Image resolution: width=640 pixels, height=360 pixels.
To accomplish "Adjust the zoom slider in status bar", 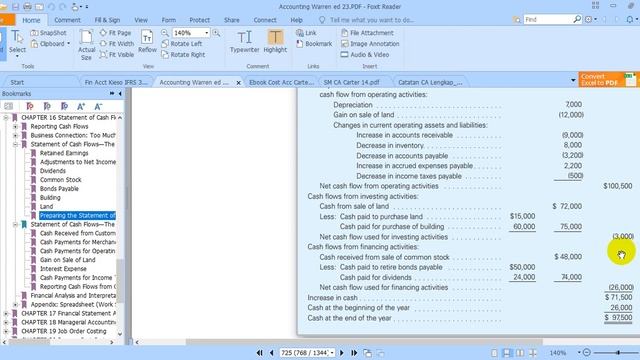I will coord(618,352).
